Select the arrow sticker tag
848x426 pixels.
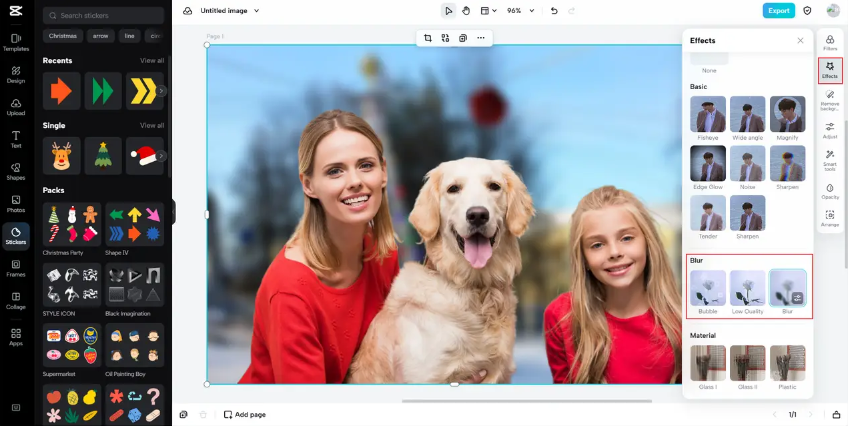[101, 36]
